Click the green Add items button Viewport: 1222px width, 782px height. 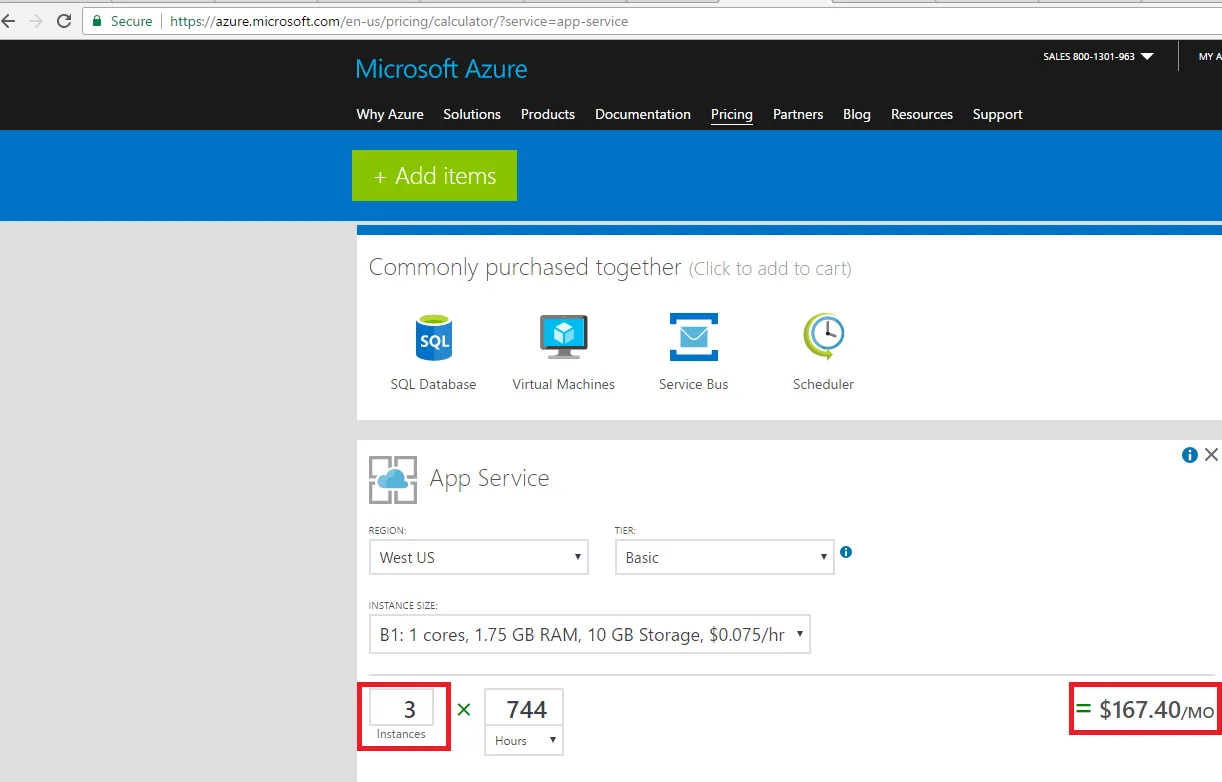[434, 176]
